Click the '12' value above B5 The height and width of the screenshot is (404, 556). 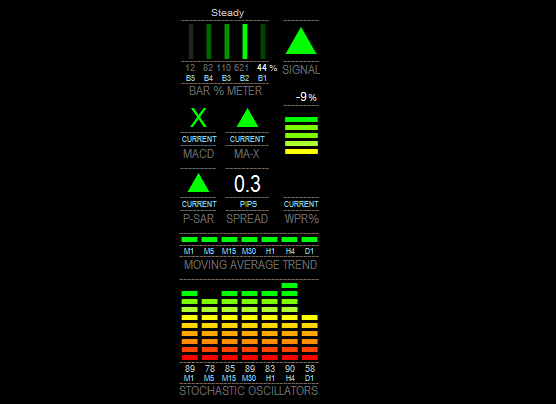click(x=190, y=68)
